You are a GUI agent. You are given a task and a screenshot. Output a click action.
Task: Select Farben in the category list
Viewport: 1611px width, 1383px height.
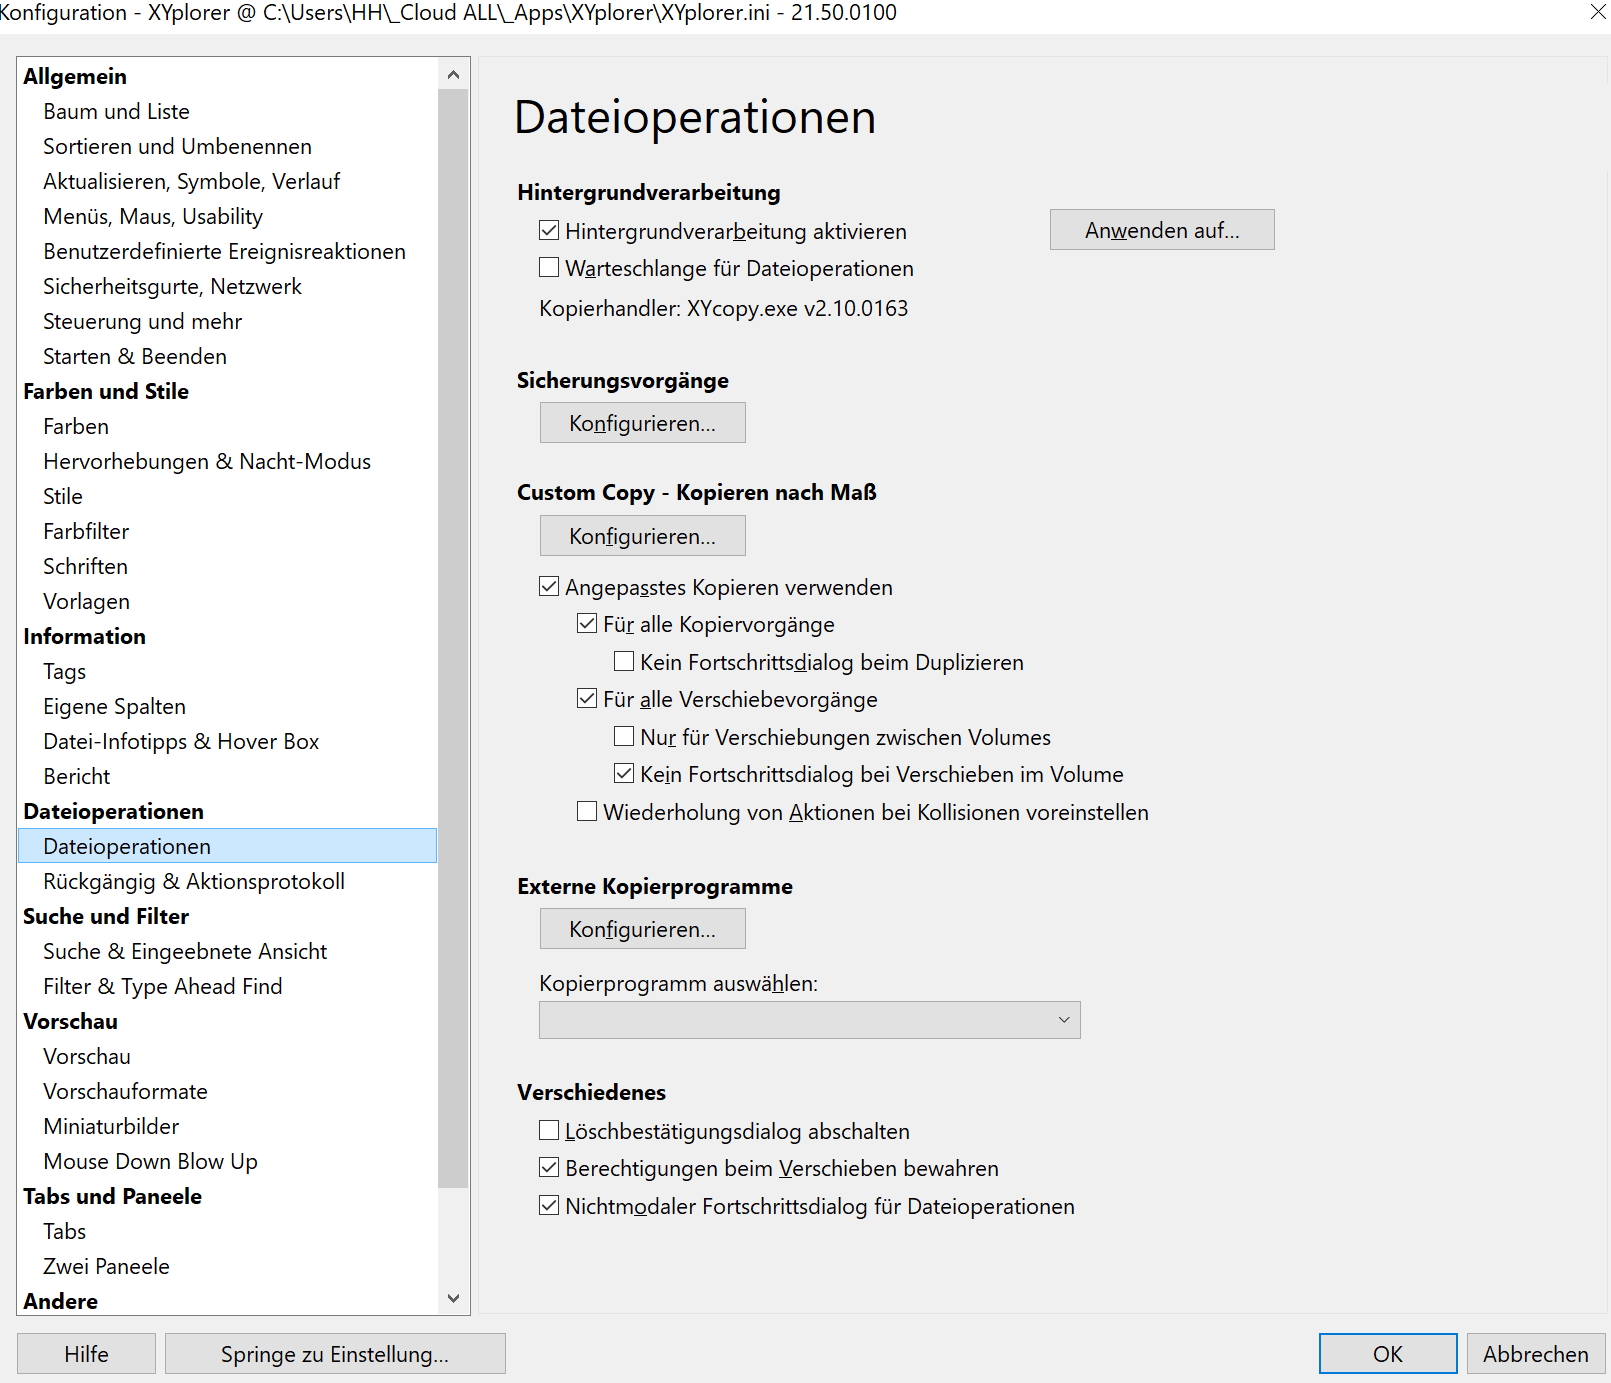tap(76, 426)
